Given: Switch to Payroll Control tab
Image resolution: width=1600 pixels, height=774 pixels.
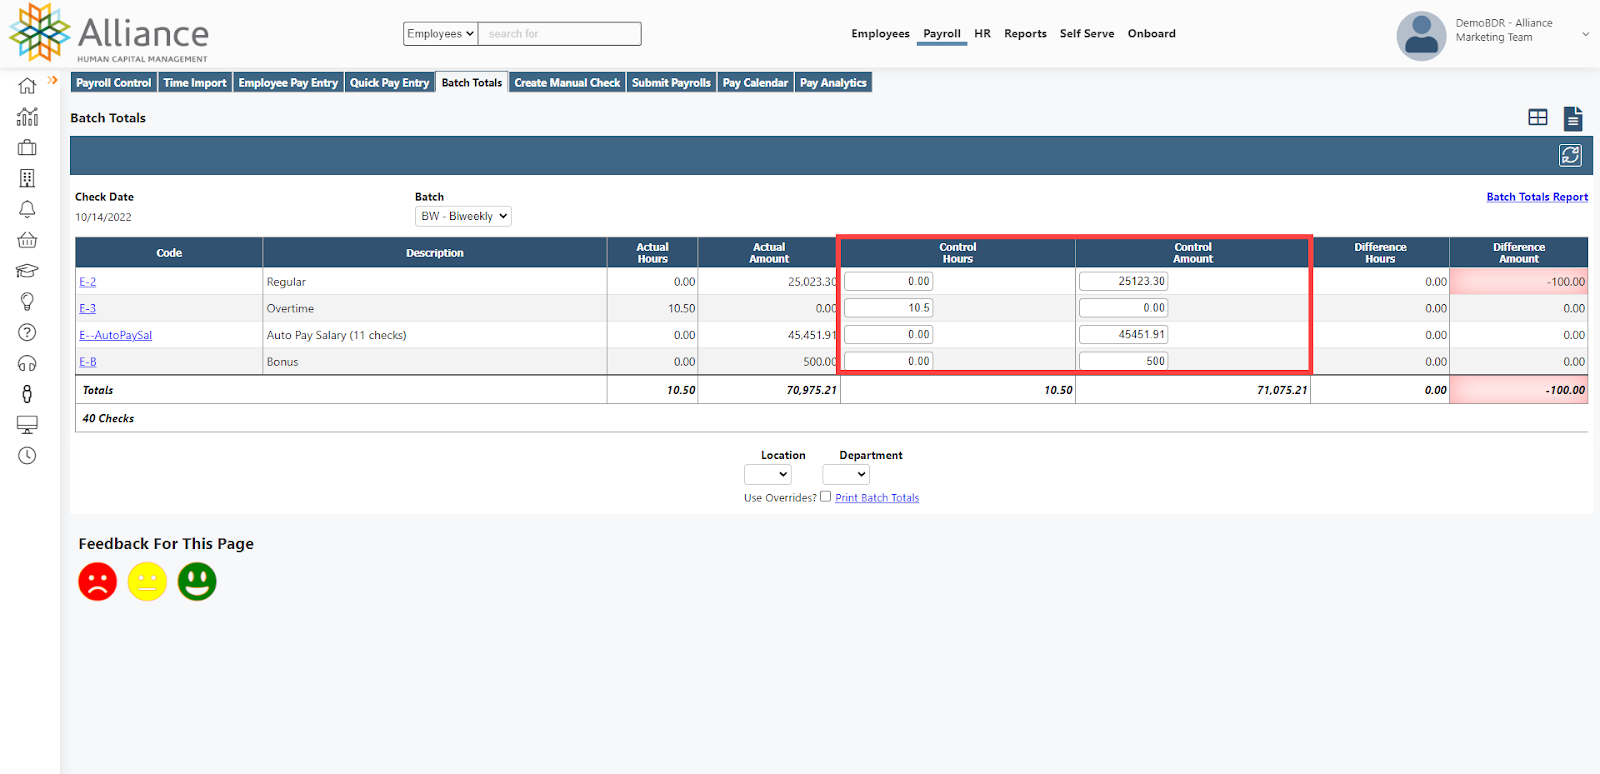Looking at the screenshot, I should tap(113, 83).
